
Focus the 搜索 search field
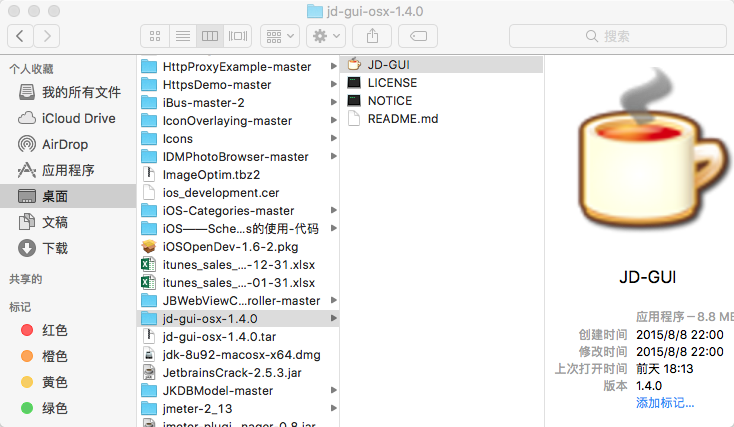[617, 36]
